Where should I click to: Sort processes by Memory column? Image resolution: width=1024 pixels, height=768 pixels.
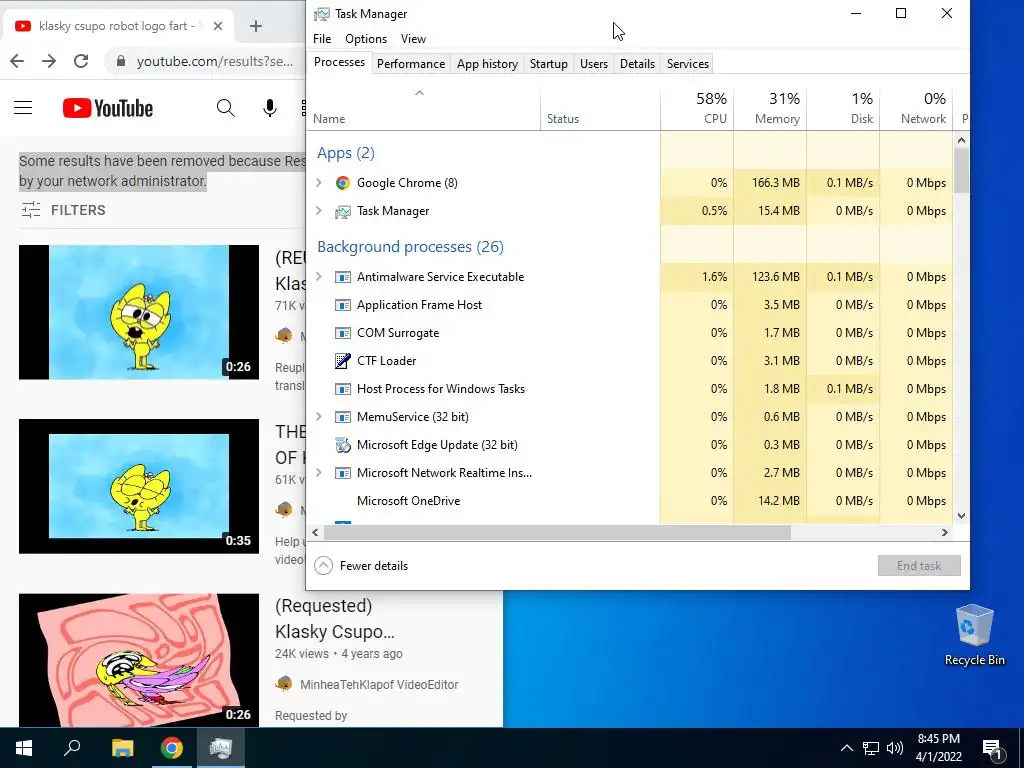click(x=771, y=108)
